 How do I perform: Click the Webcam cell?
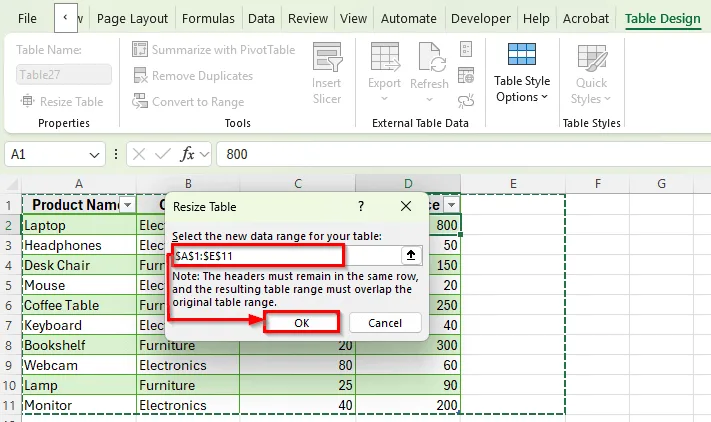[79, 365]
